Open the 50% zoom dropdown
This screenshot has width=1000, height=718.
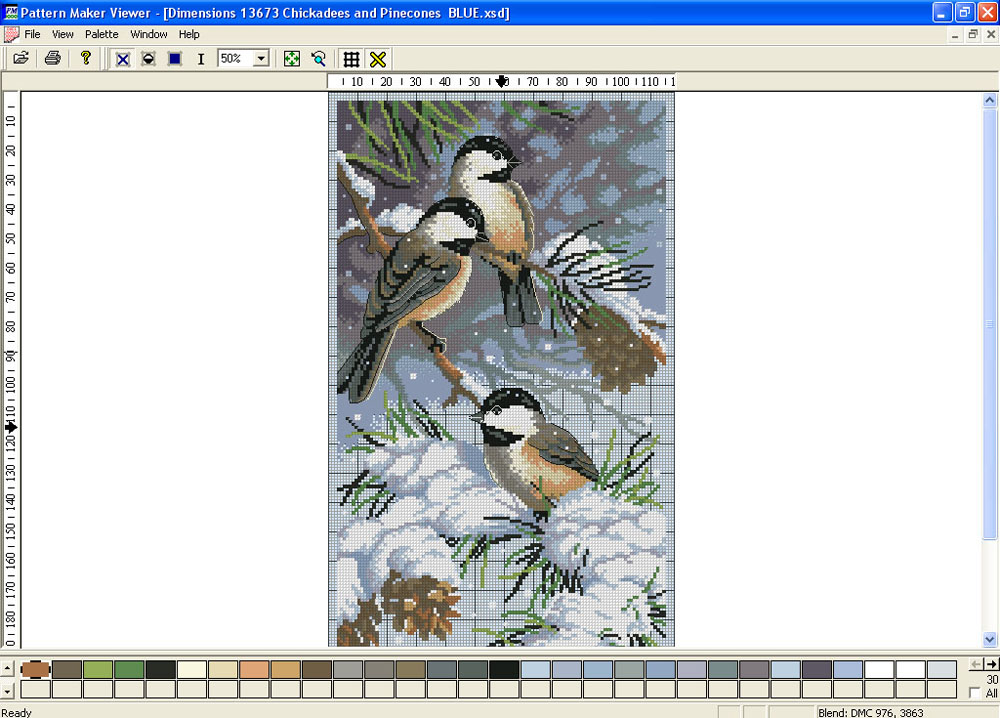261,59
